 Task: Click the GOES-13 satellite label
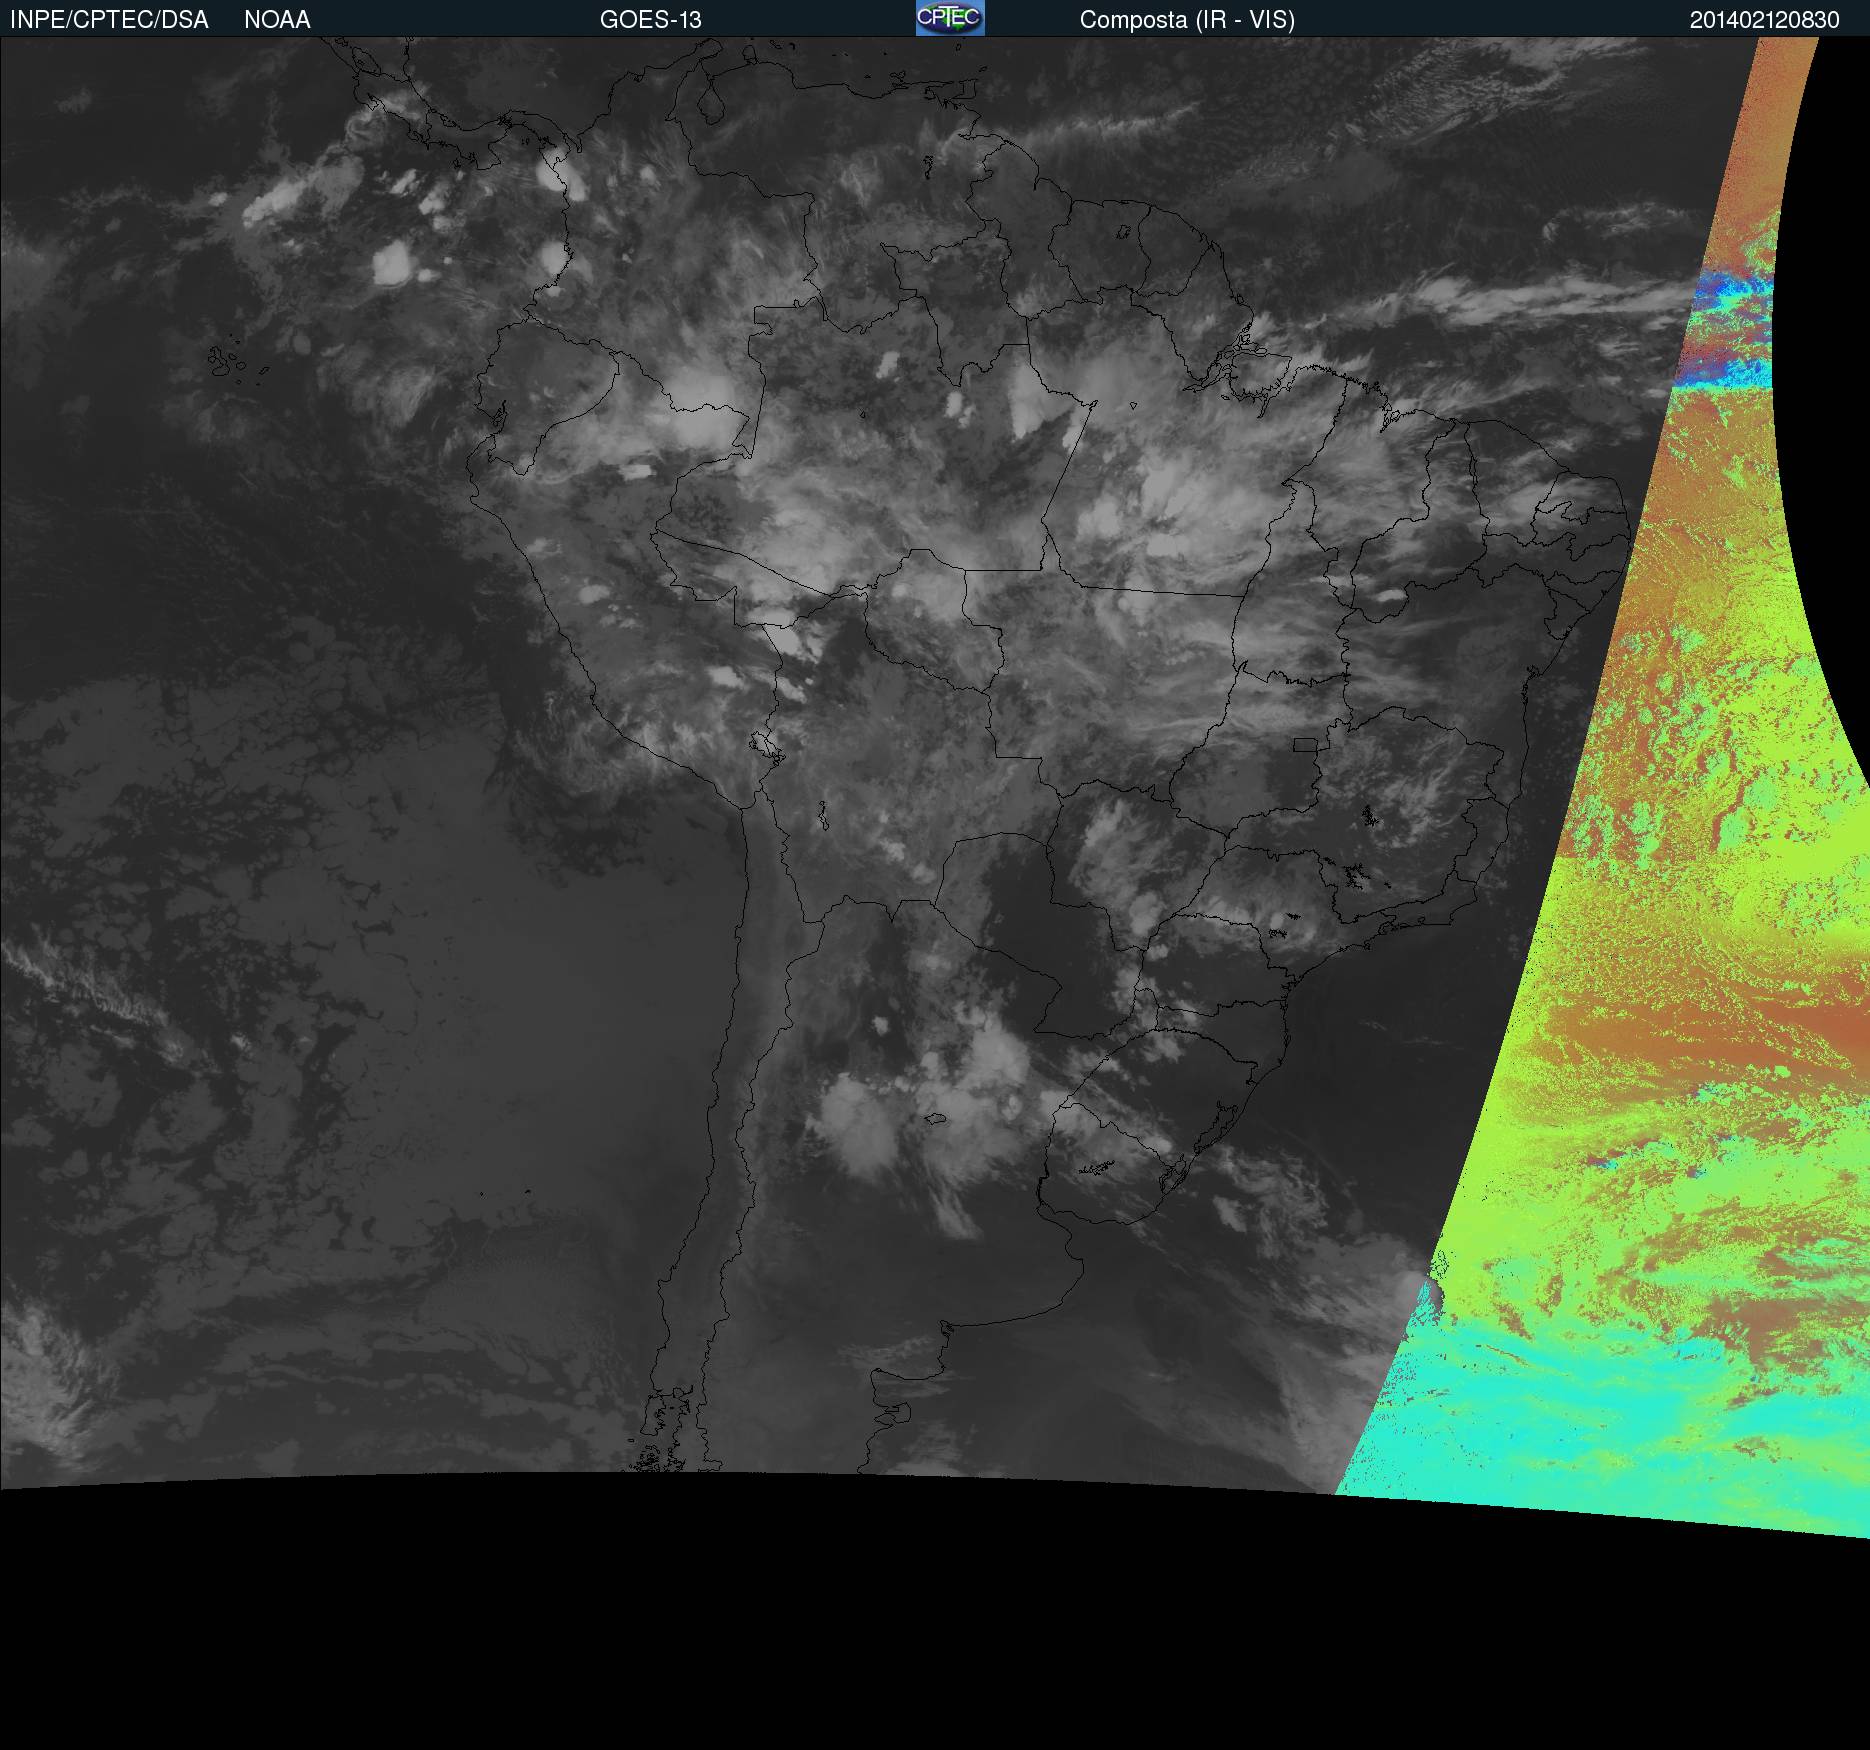coord(651,20)
